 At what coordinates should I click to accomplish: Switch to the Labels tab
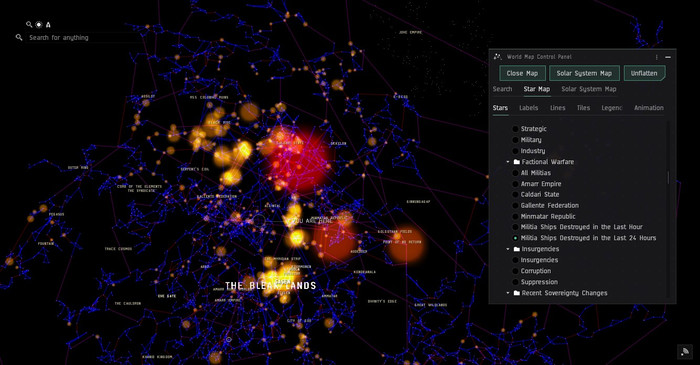529,108
